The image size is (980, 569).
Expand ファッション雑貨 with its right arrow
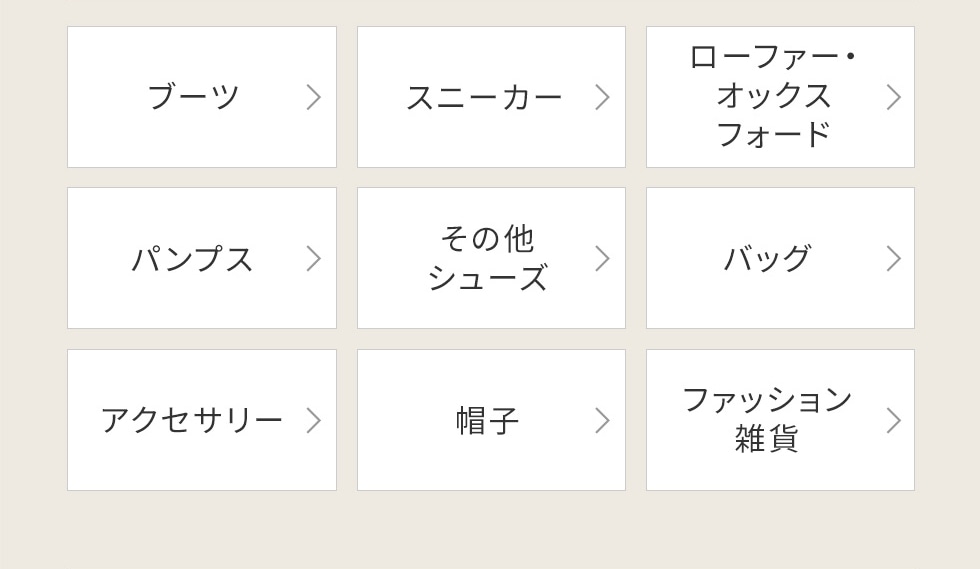tap(893, 420)
